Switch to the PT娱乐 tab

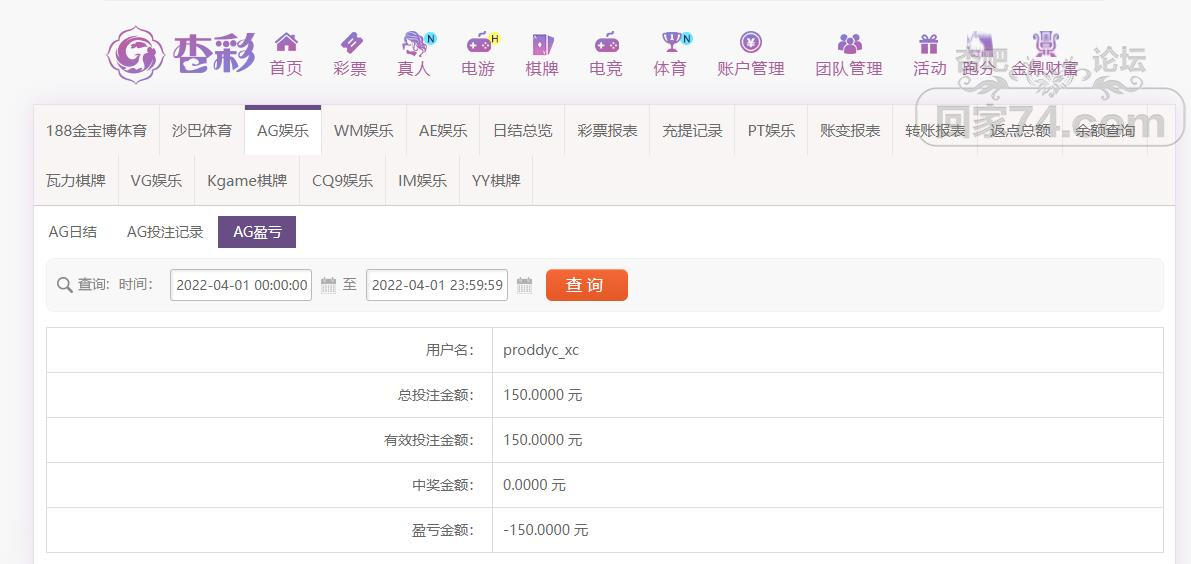pos(772,131)
